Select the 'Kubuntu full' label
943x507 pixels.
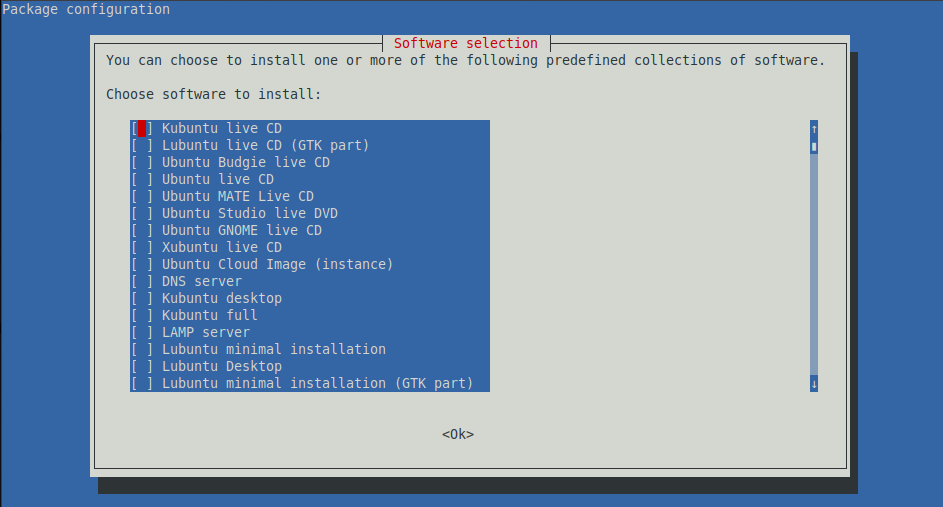pos(209,315)
